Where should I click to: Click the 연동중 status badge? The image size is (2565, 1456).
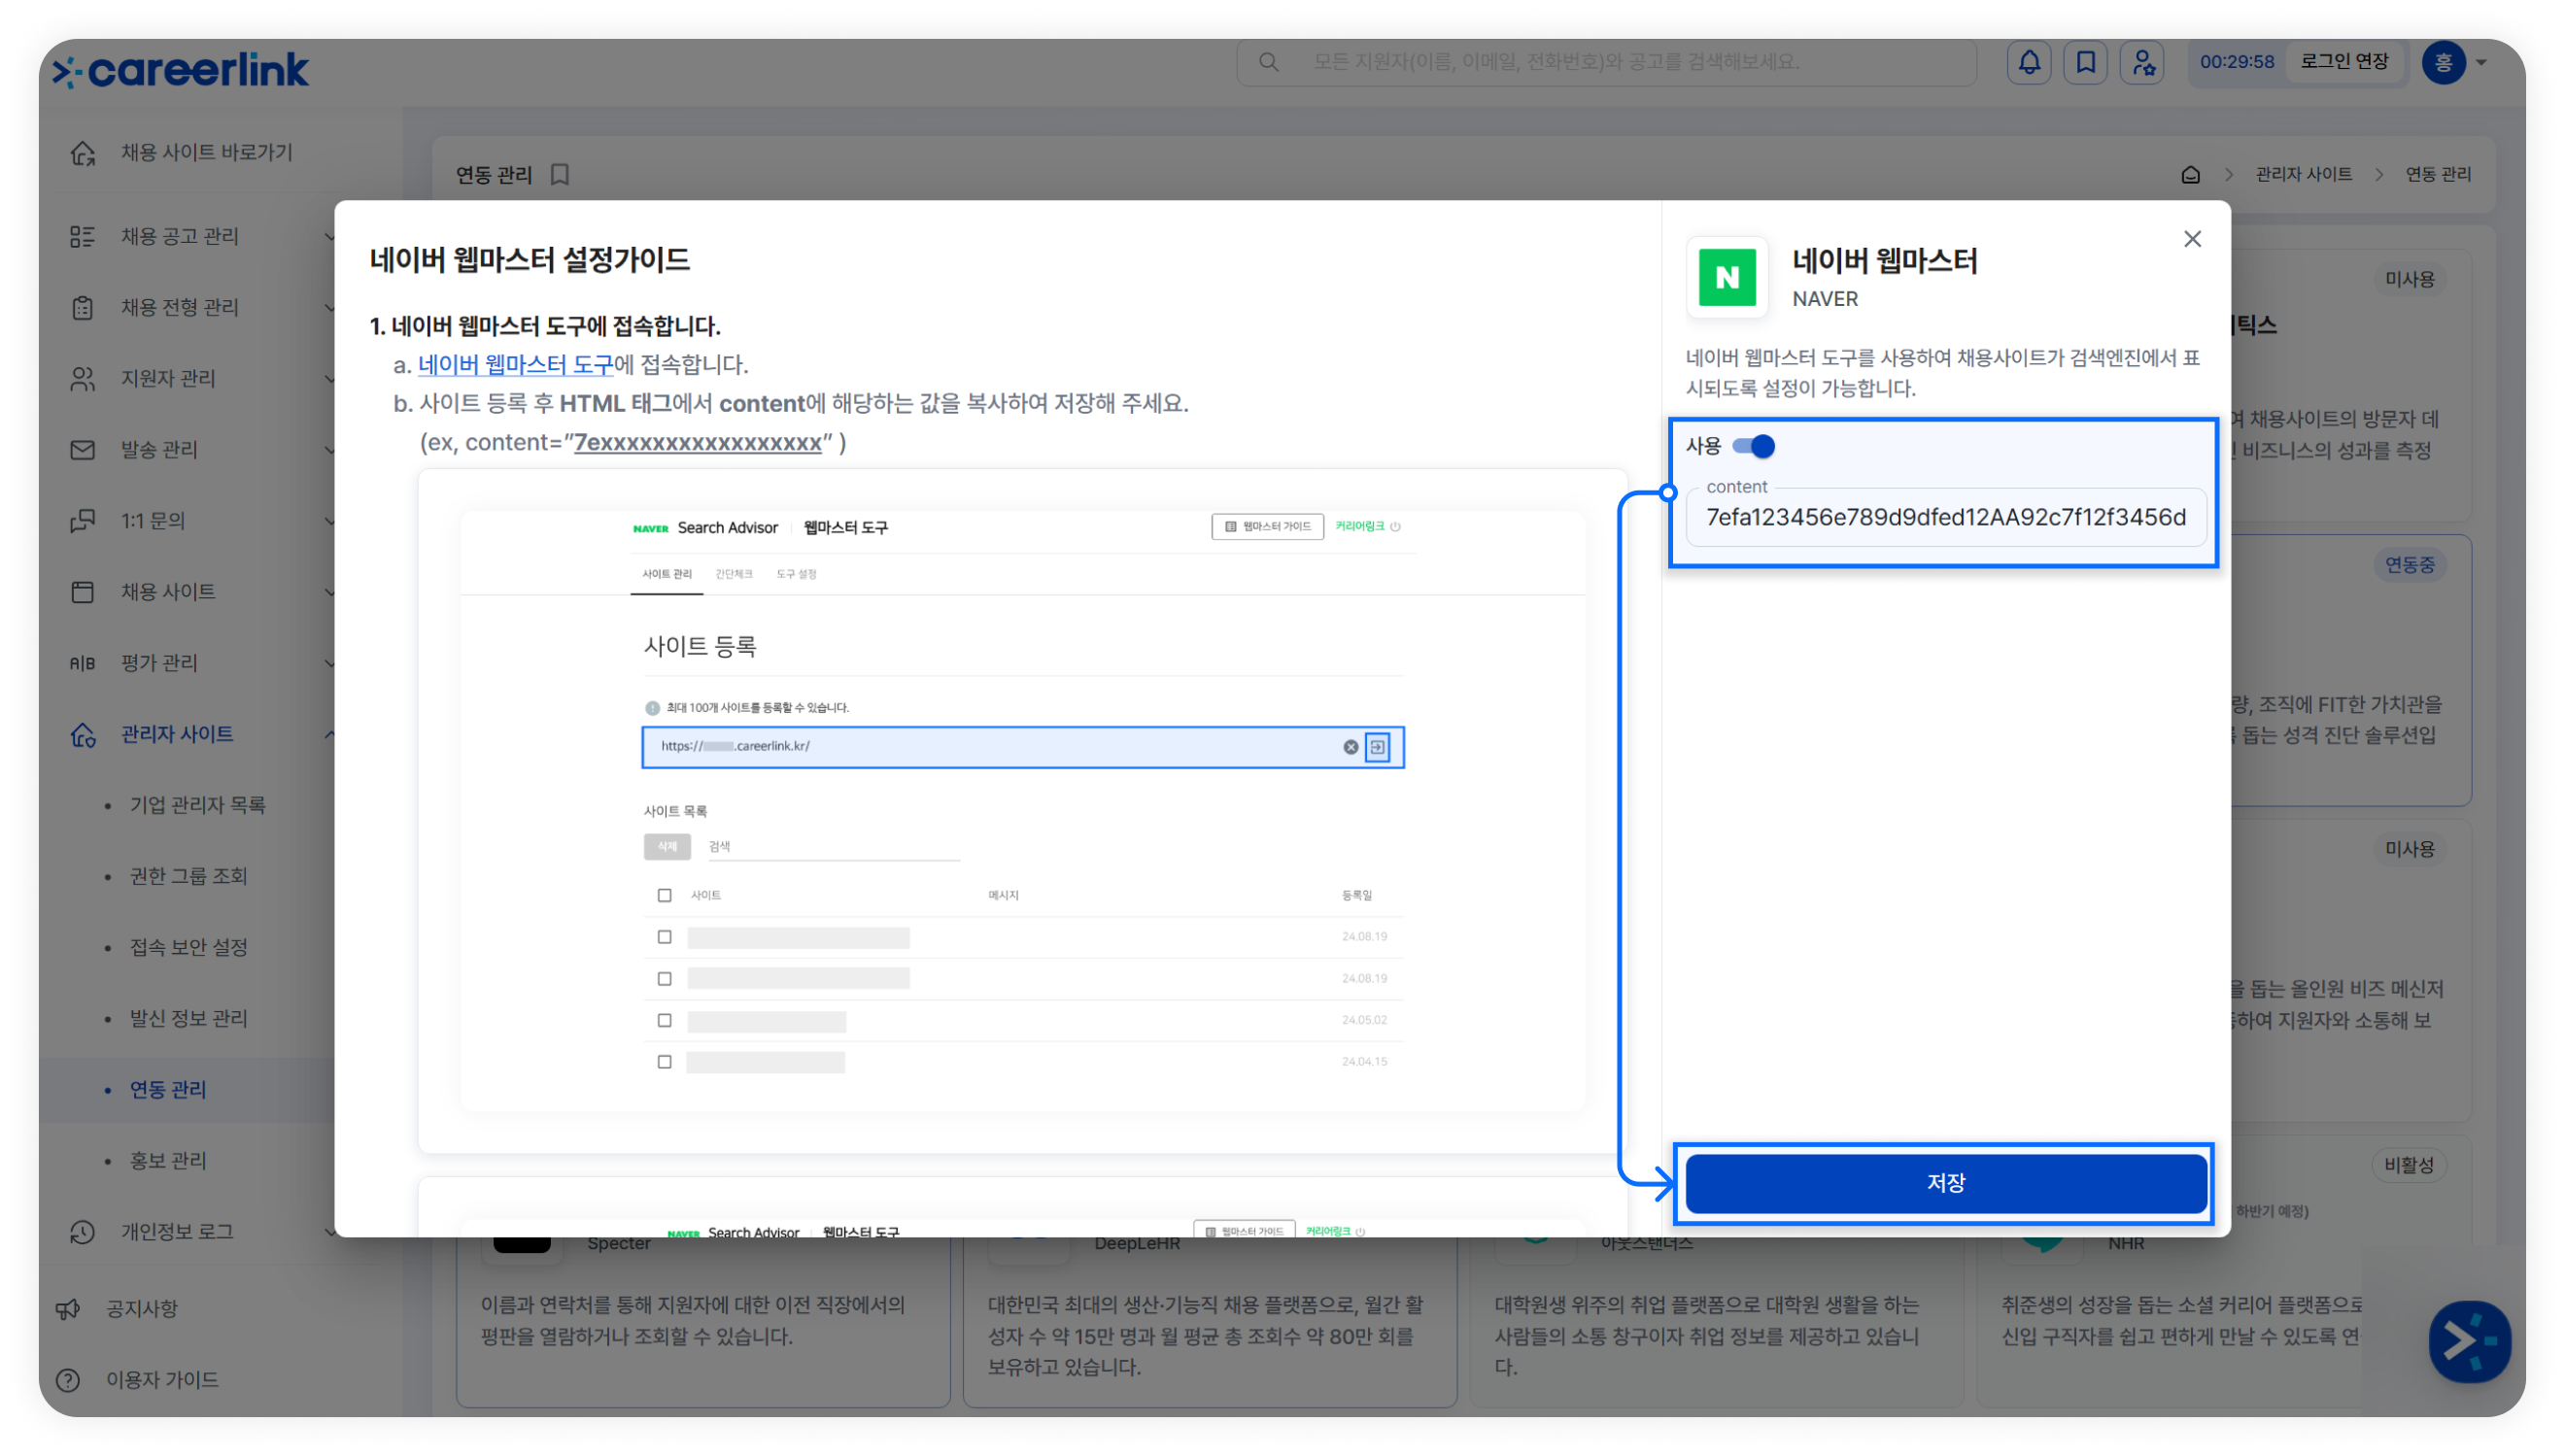tap(2408, 565)
